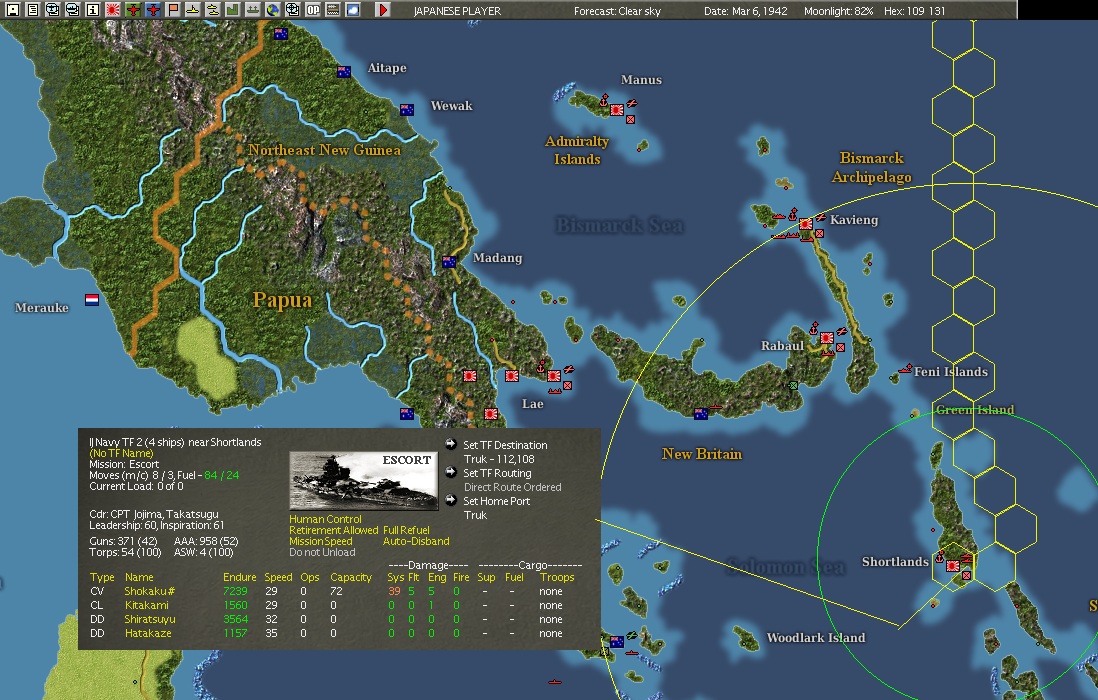1098x700 pixels.
Task: Click the ESCORT ship picture
Action: pos(363,480)
